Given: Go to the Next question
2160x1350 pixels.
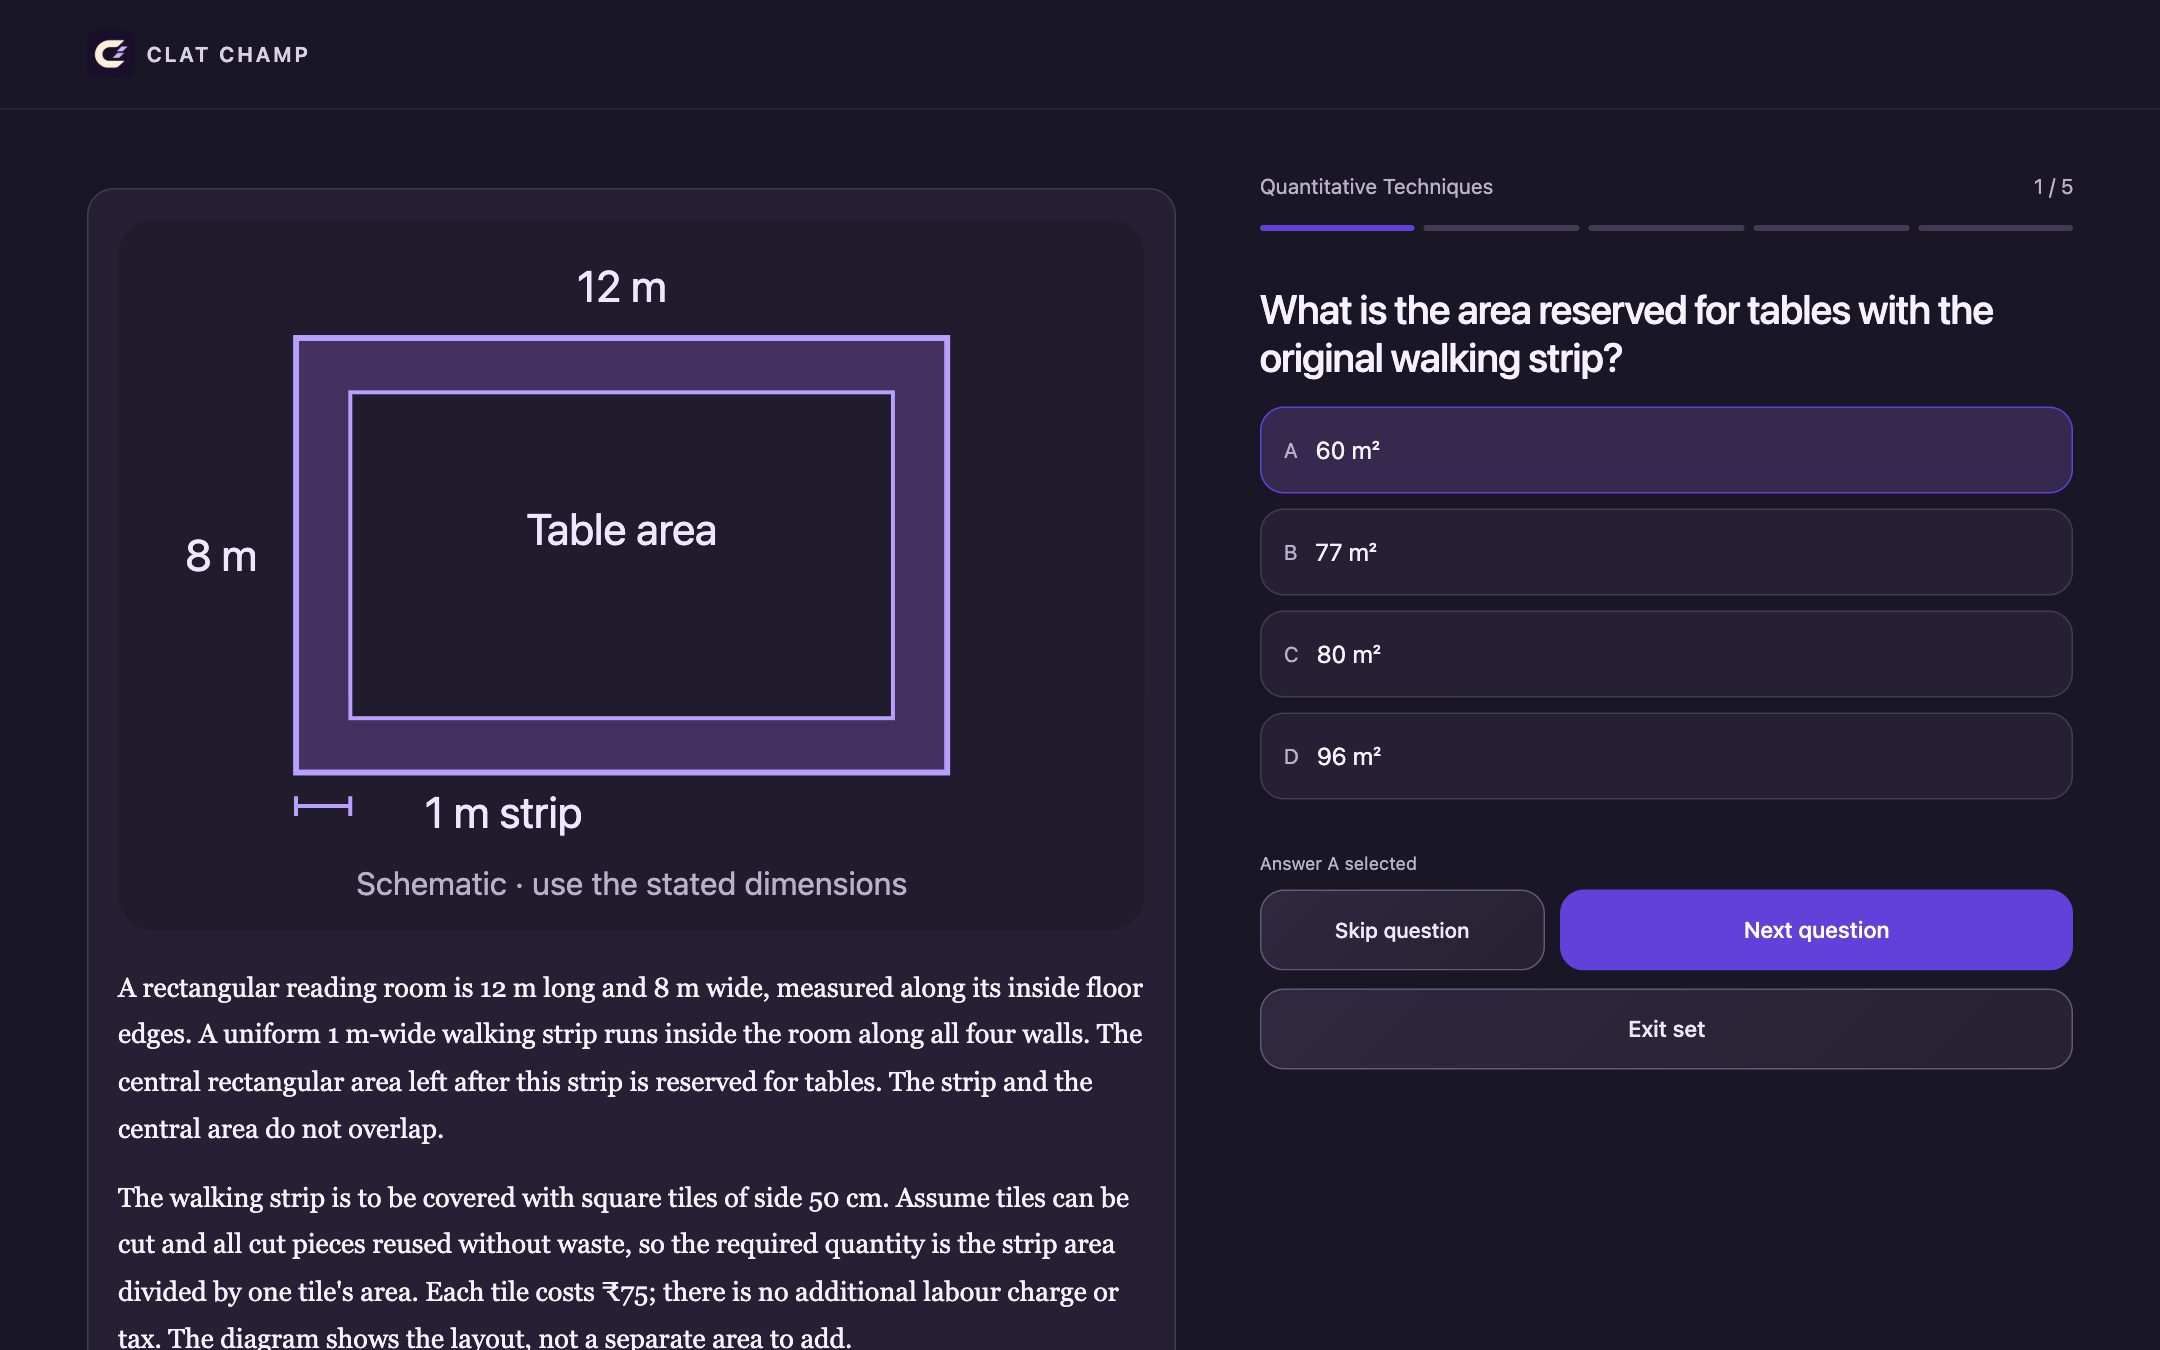Looking at the screenshot, I should 1815,930.
